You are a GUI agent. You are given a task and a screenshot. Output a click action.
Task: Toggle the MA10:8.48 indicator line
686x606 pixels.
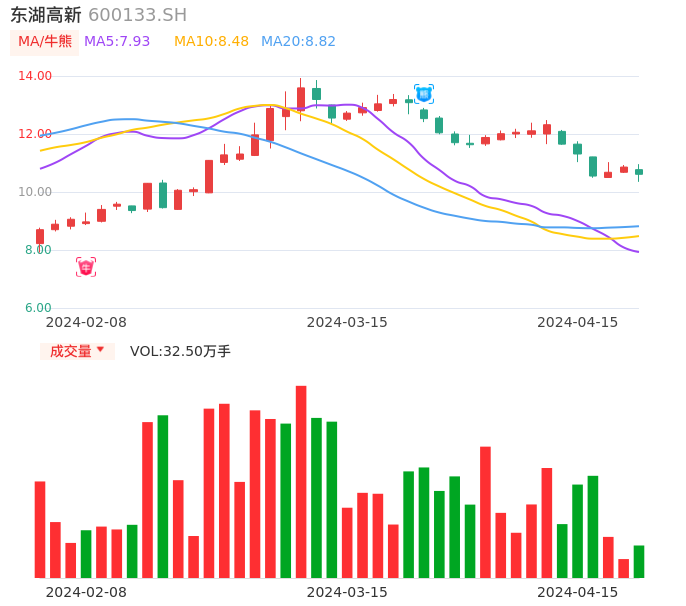[211, 42]
